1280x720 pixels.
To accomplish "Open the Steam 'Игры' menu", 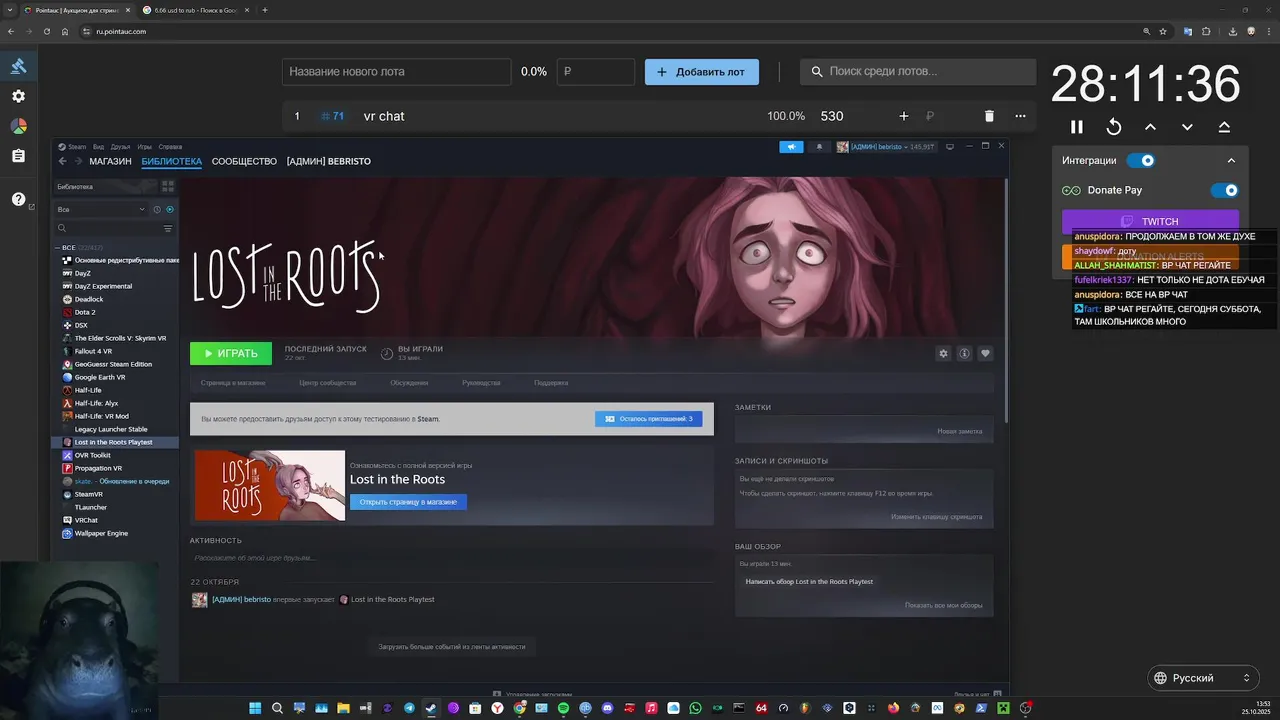I will [x=145, y=147].
